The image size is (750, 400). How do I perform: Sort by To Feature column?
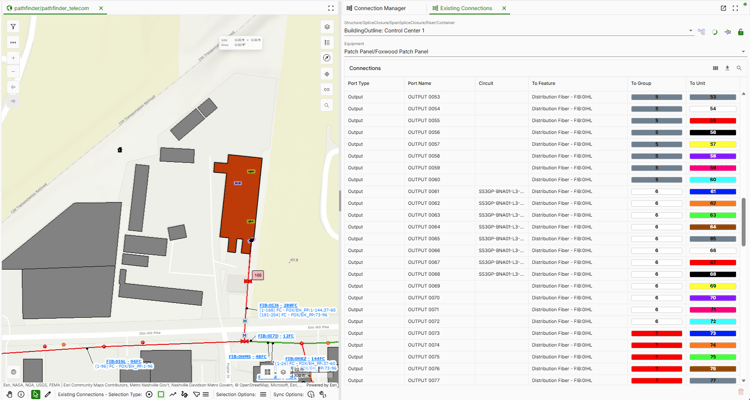click(x=543, y=83)
